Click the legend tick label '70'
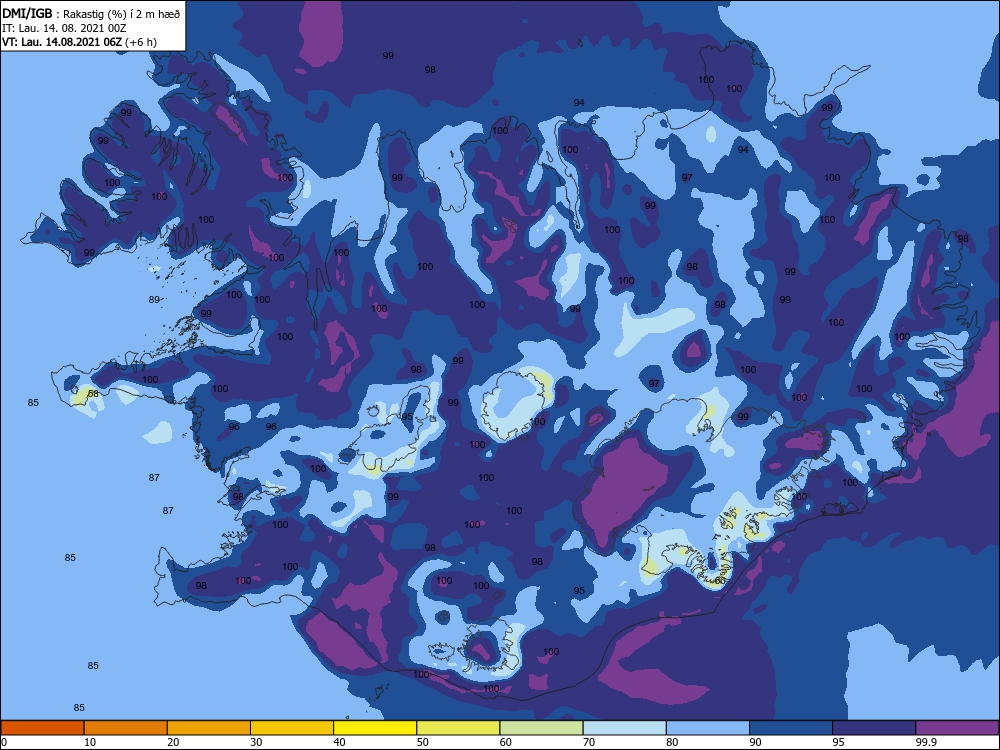This screenshot has height=750, width=1000. point(589,742)
